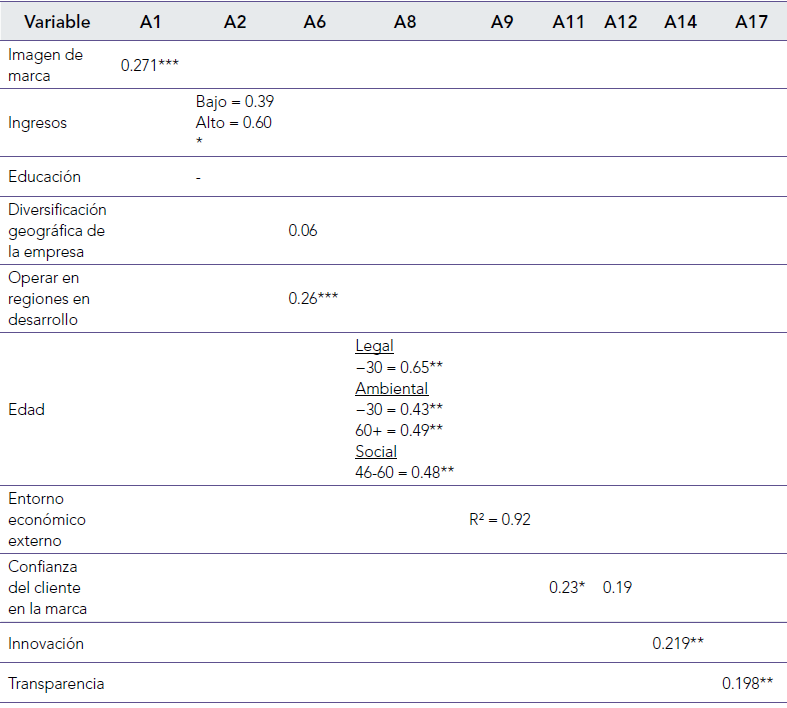Click the underlined Social heading

[x=375, y=451]
